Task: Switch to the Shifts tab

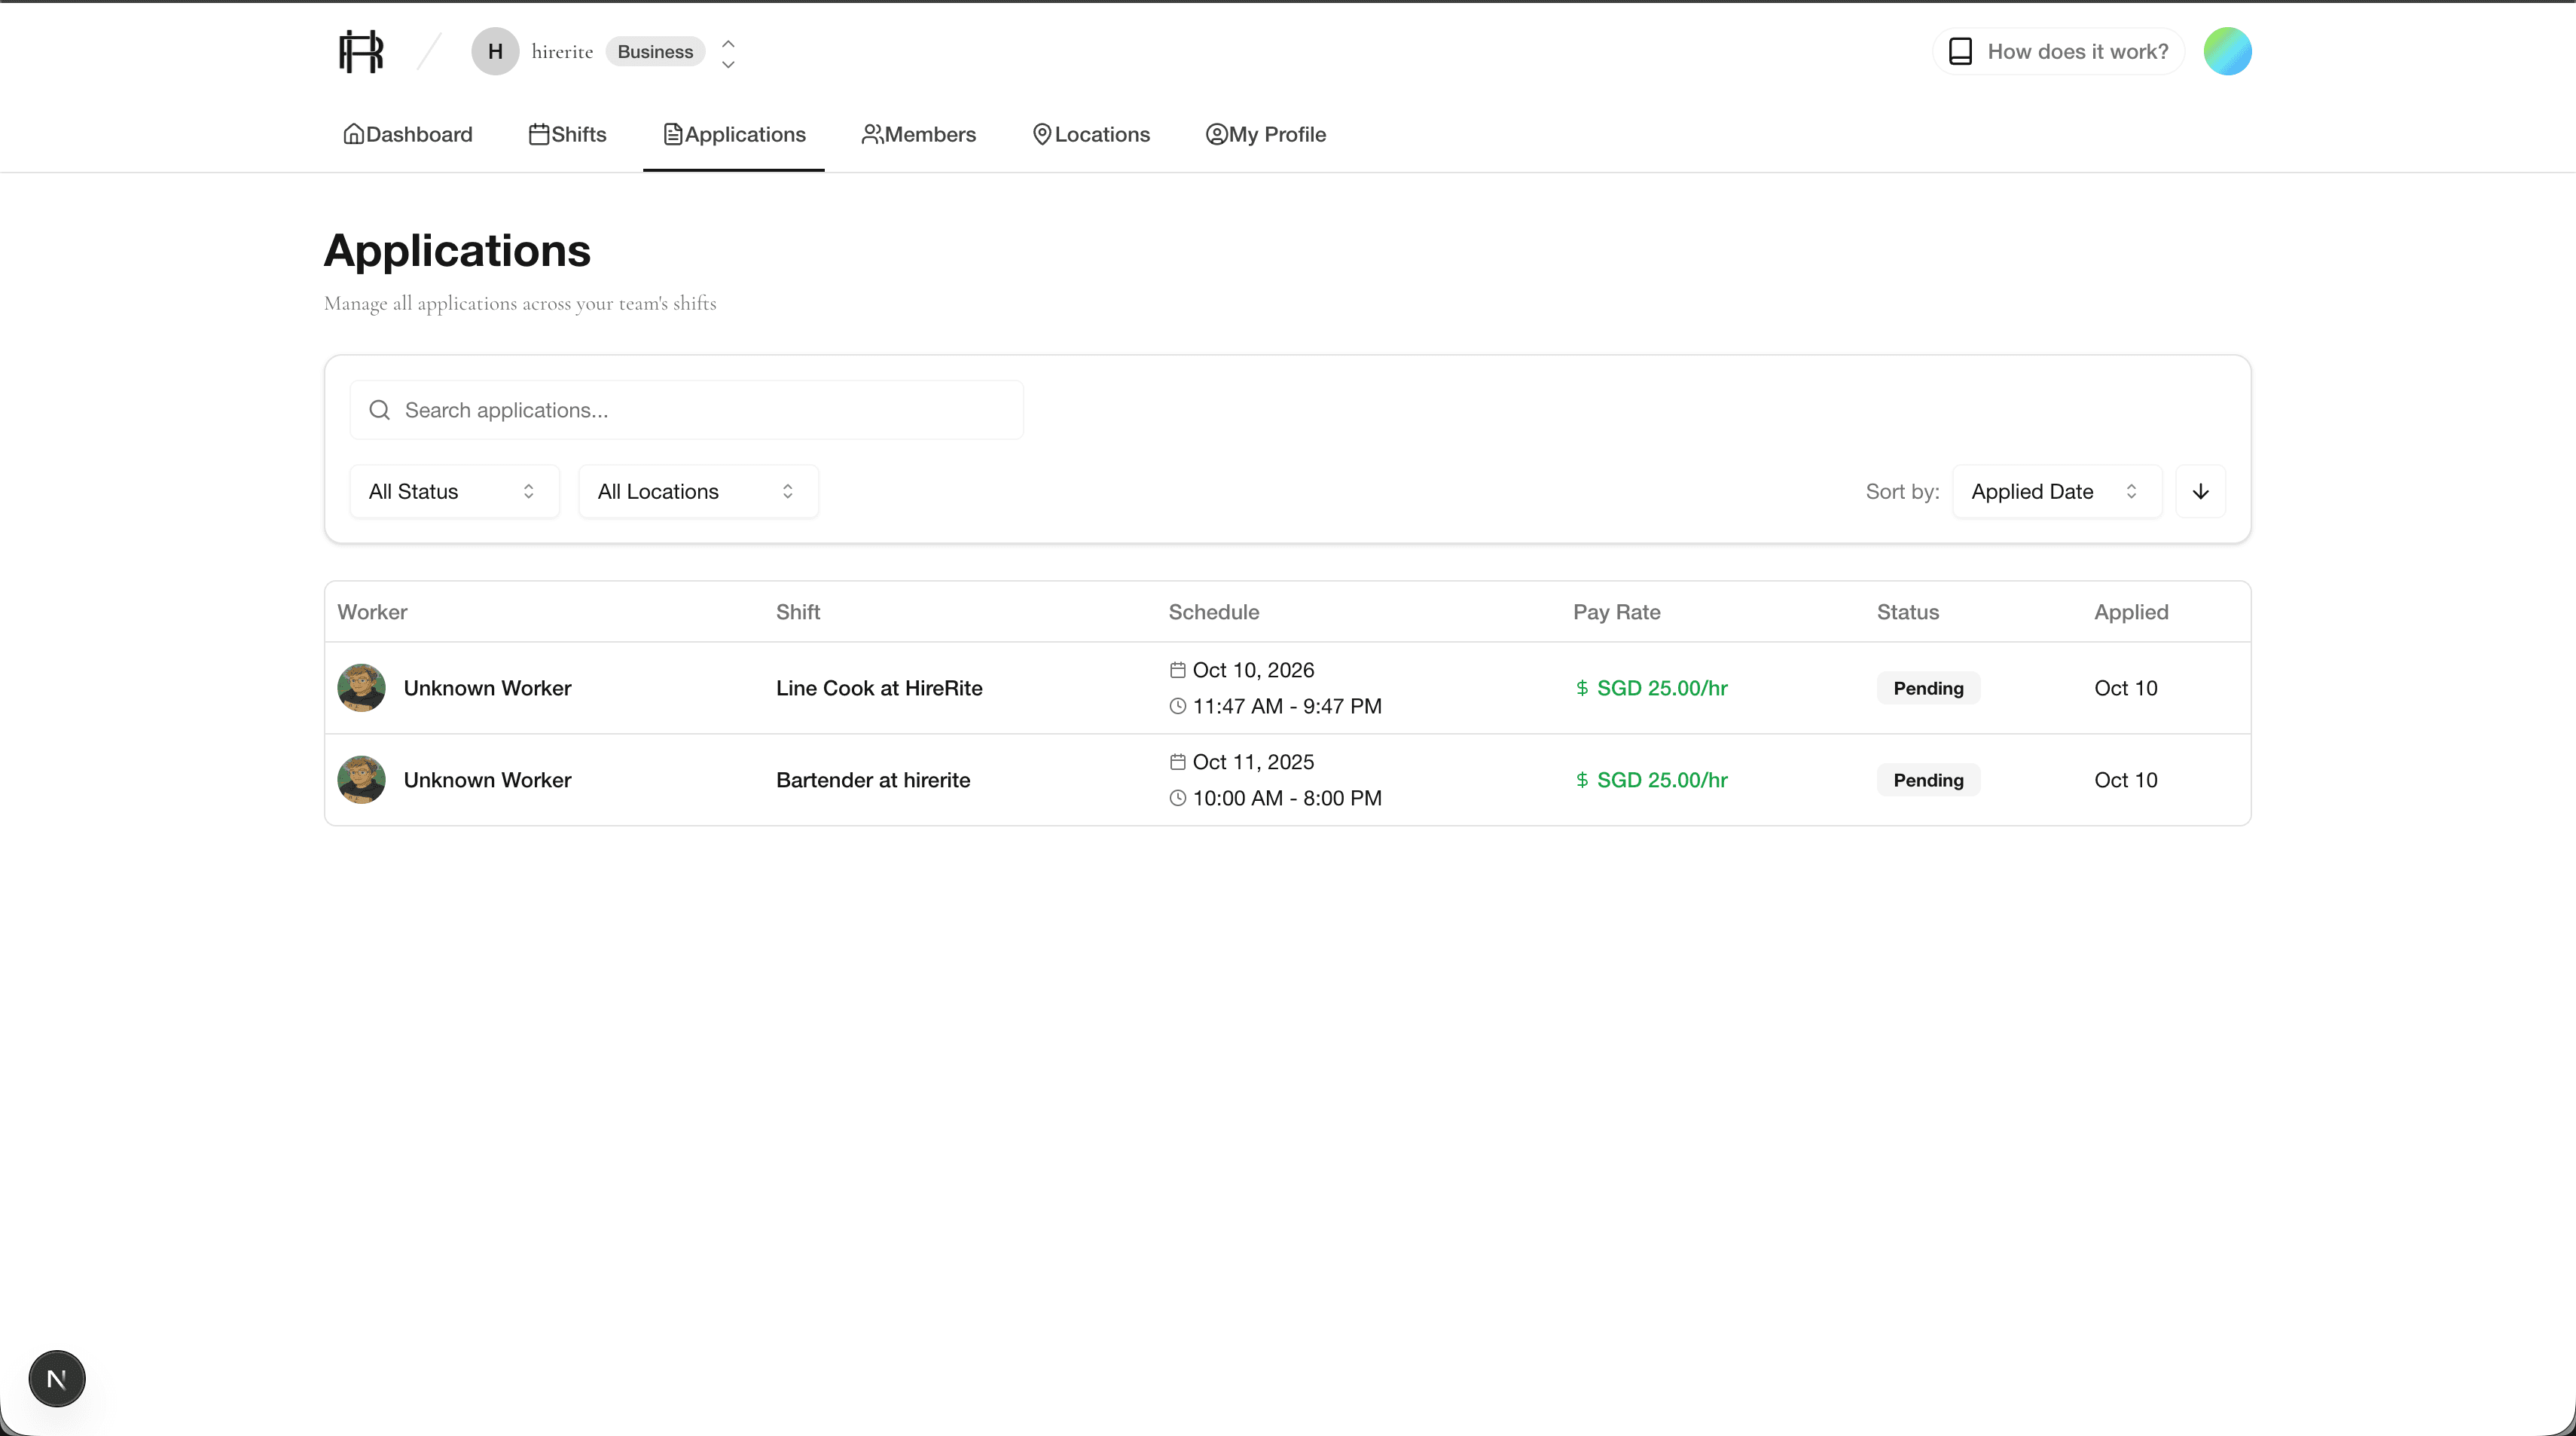Action: 567,134
